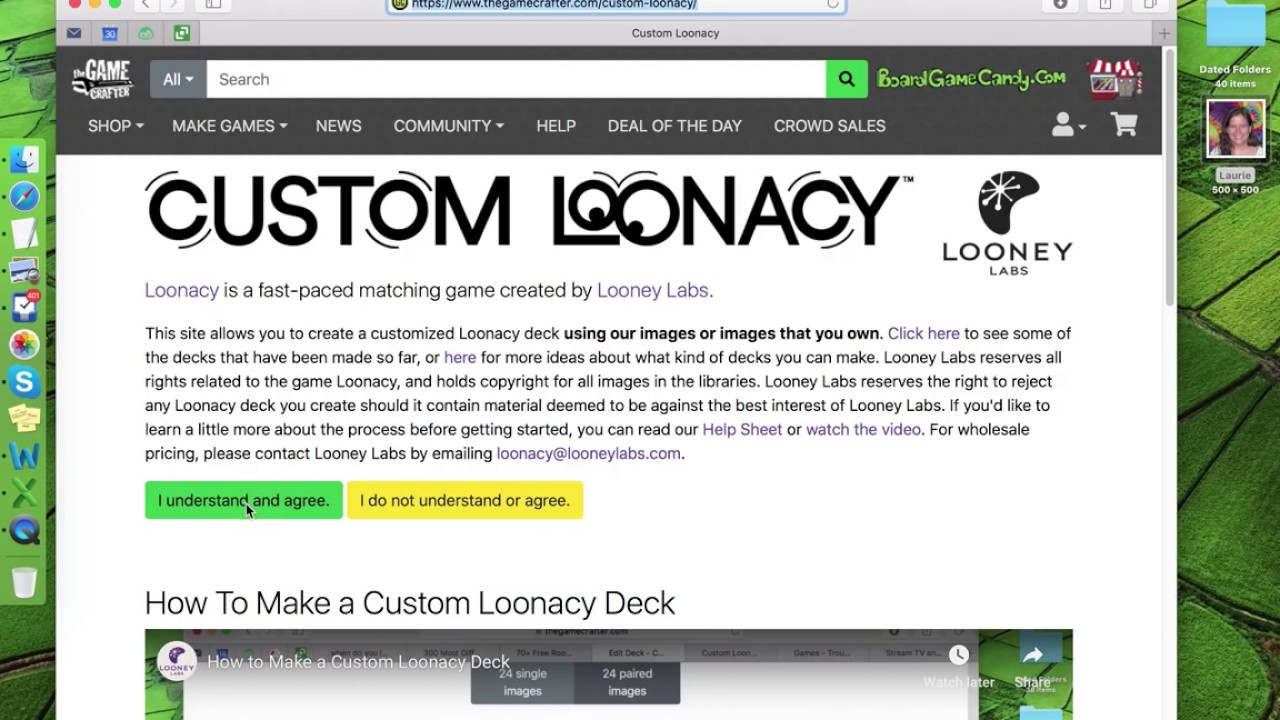Image resolution: width=1280 pixels, height=720 pixels.
Task: Open Finder from the Dock
Action: click(25, 159)
